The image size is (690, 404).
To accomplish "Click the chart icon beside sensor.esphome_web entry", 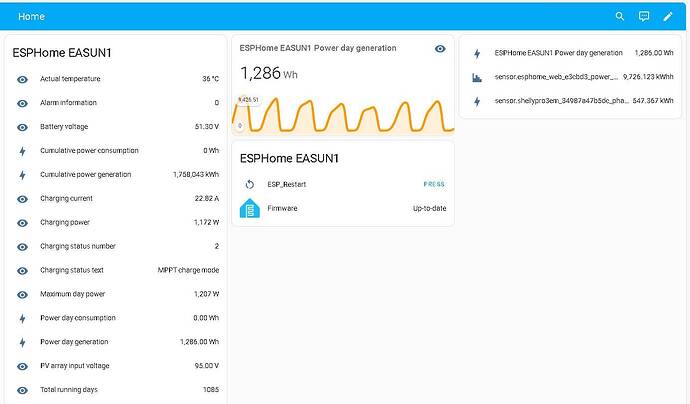I will (477, 77).
